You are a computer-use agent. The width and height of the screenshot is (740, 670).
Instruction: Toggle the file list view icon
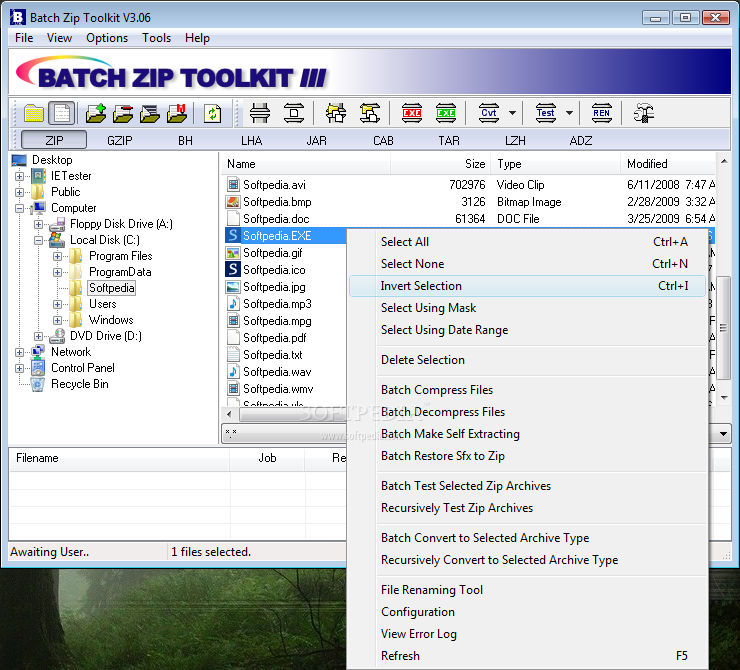pos(61,113)
